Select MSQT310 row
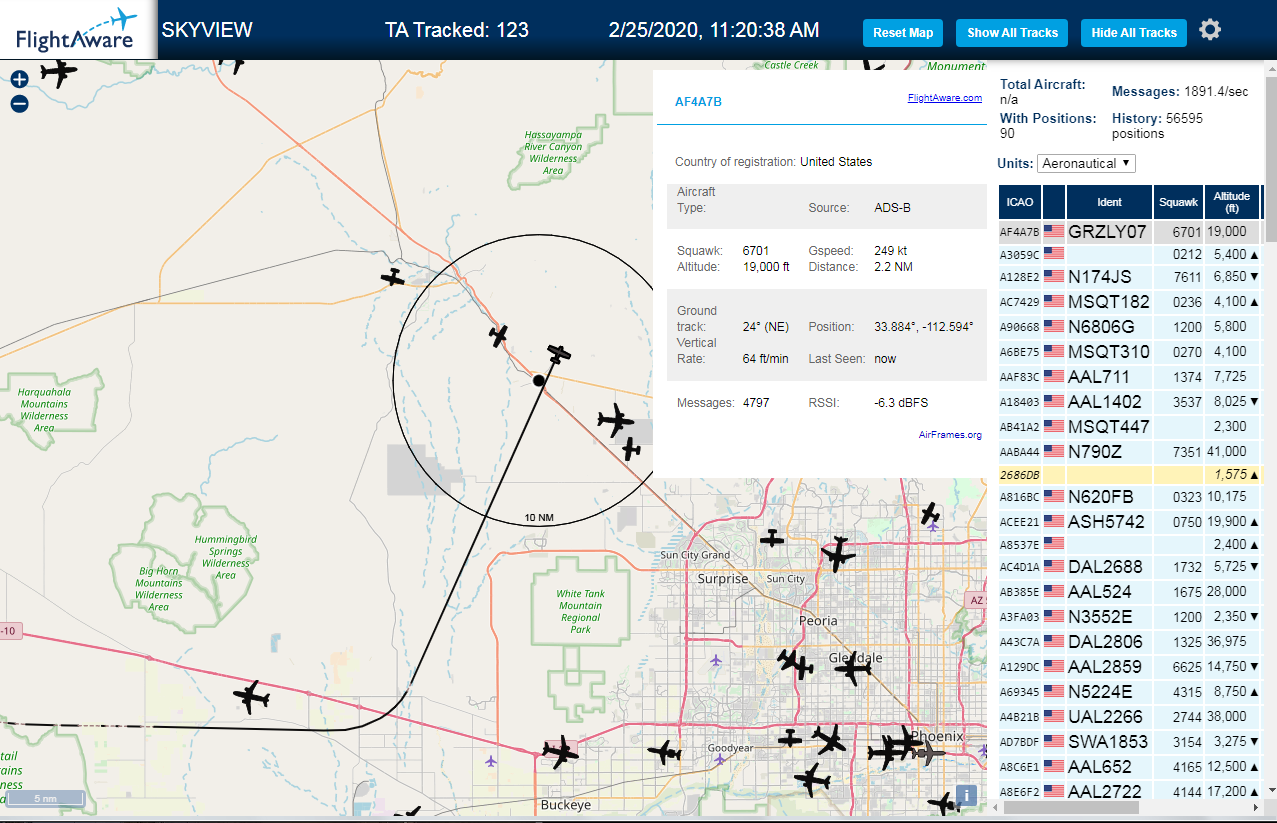Viewport: 1277px width, 823px height. coord(1130,351)
